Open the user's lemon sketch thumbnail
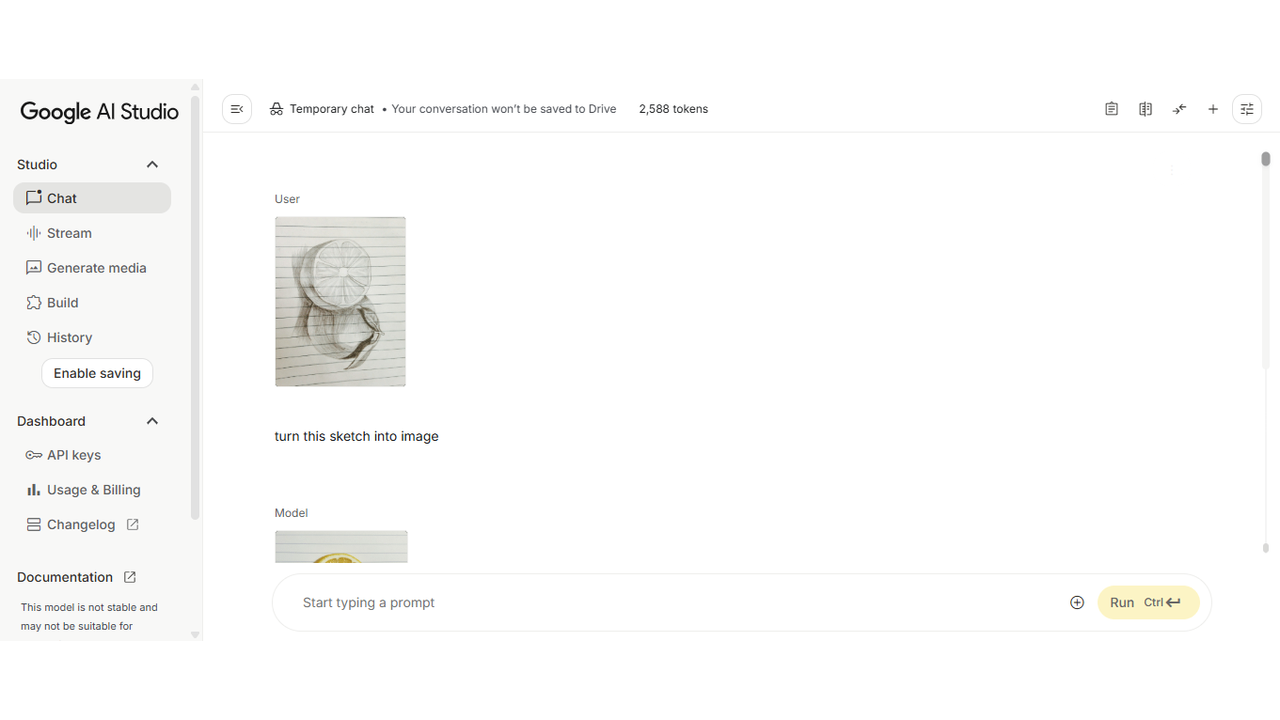 click(340, 301)
